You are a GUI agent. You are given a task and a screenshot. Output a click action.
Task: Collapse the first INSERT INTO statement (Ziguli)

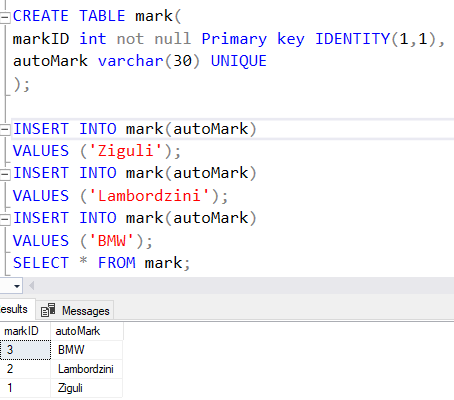pyautogui.click(x=5, y=130)
